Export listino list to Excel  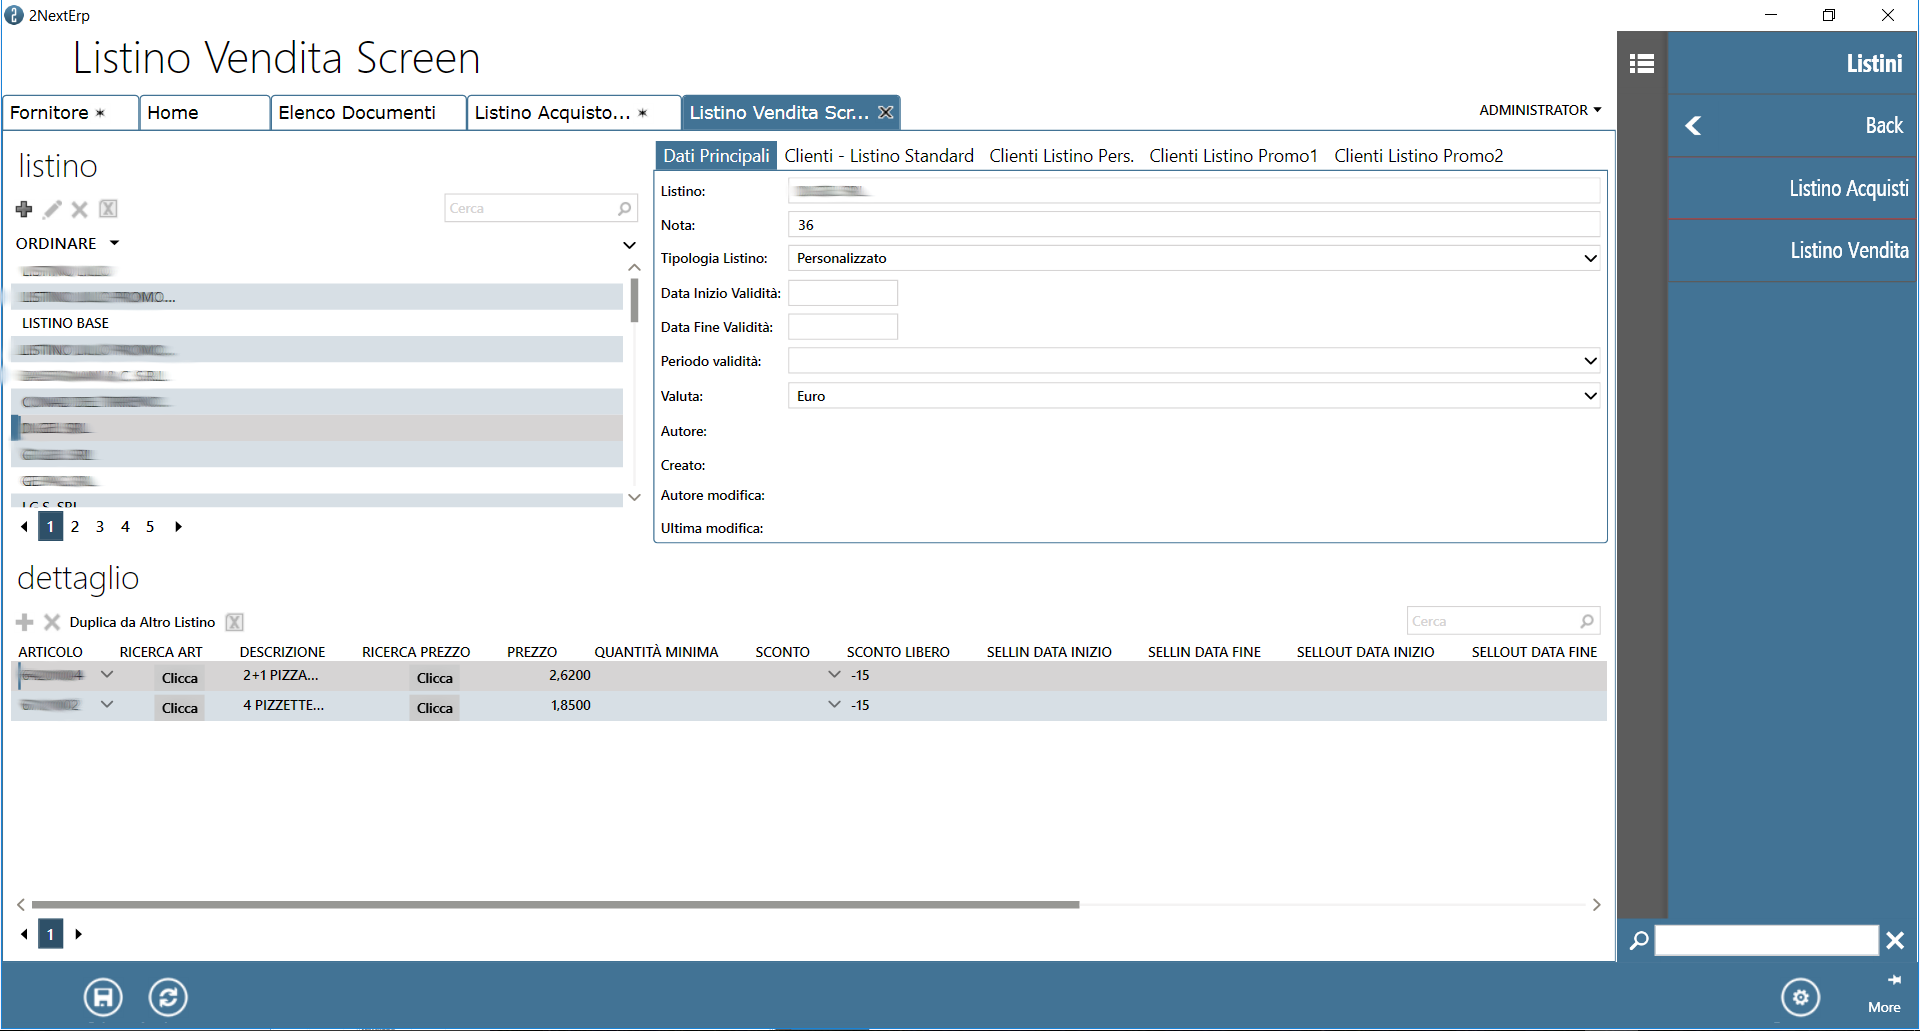[108, 209]
